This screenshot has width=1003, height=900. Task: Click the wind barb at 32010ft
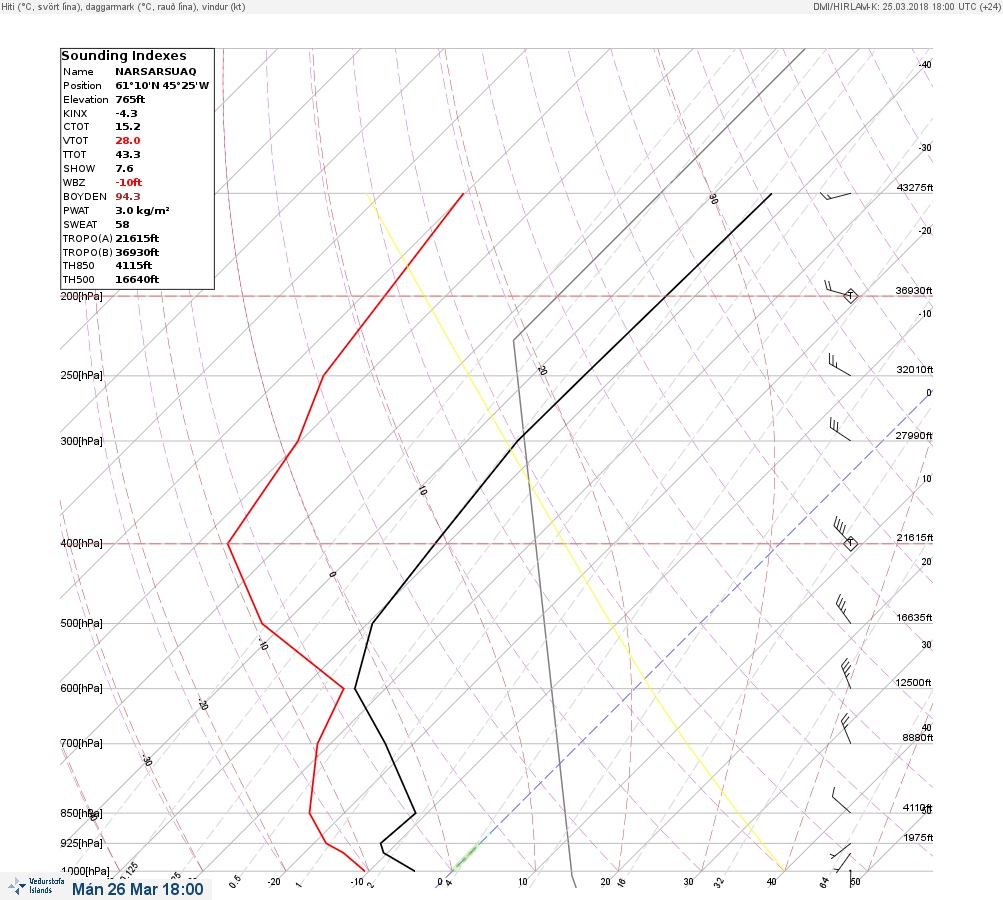point(839,365)
